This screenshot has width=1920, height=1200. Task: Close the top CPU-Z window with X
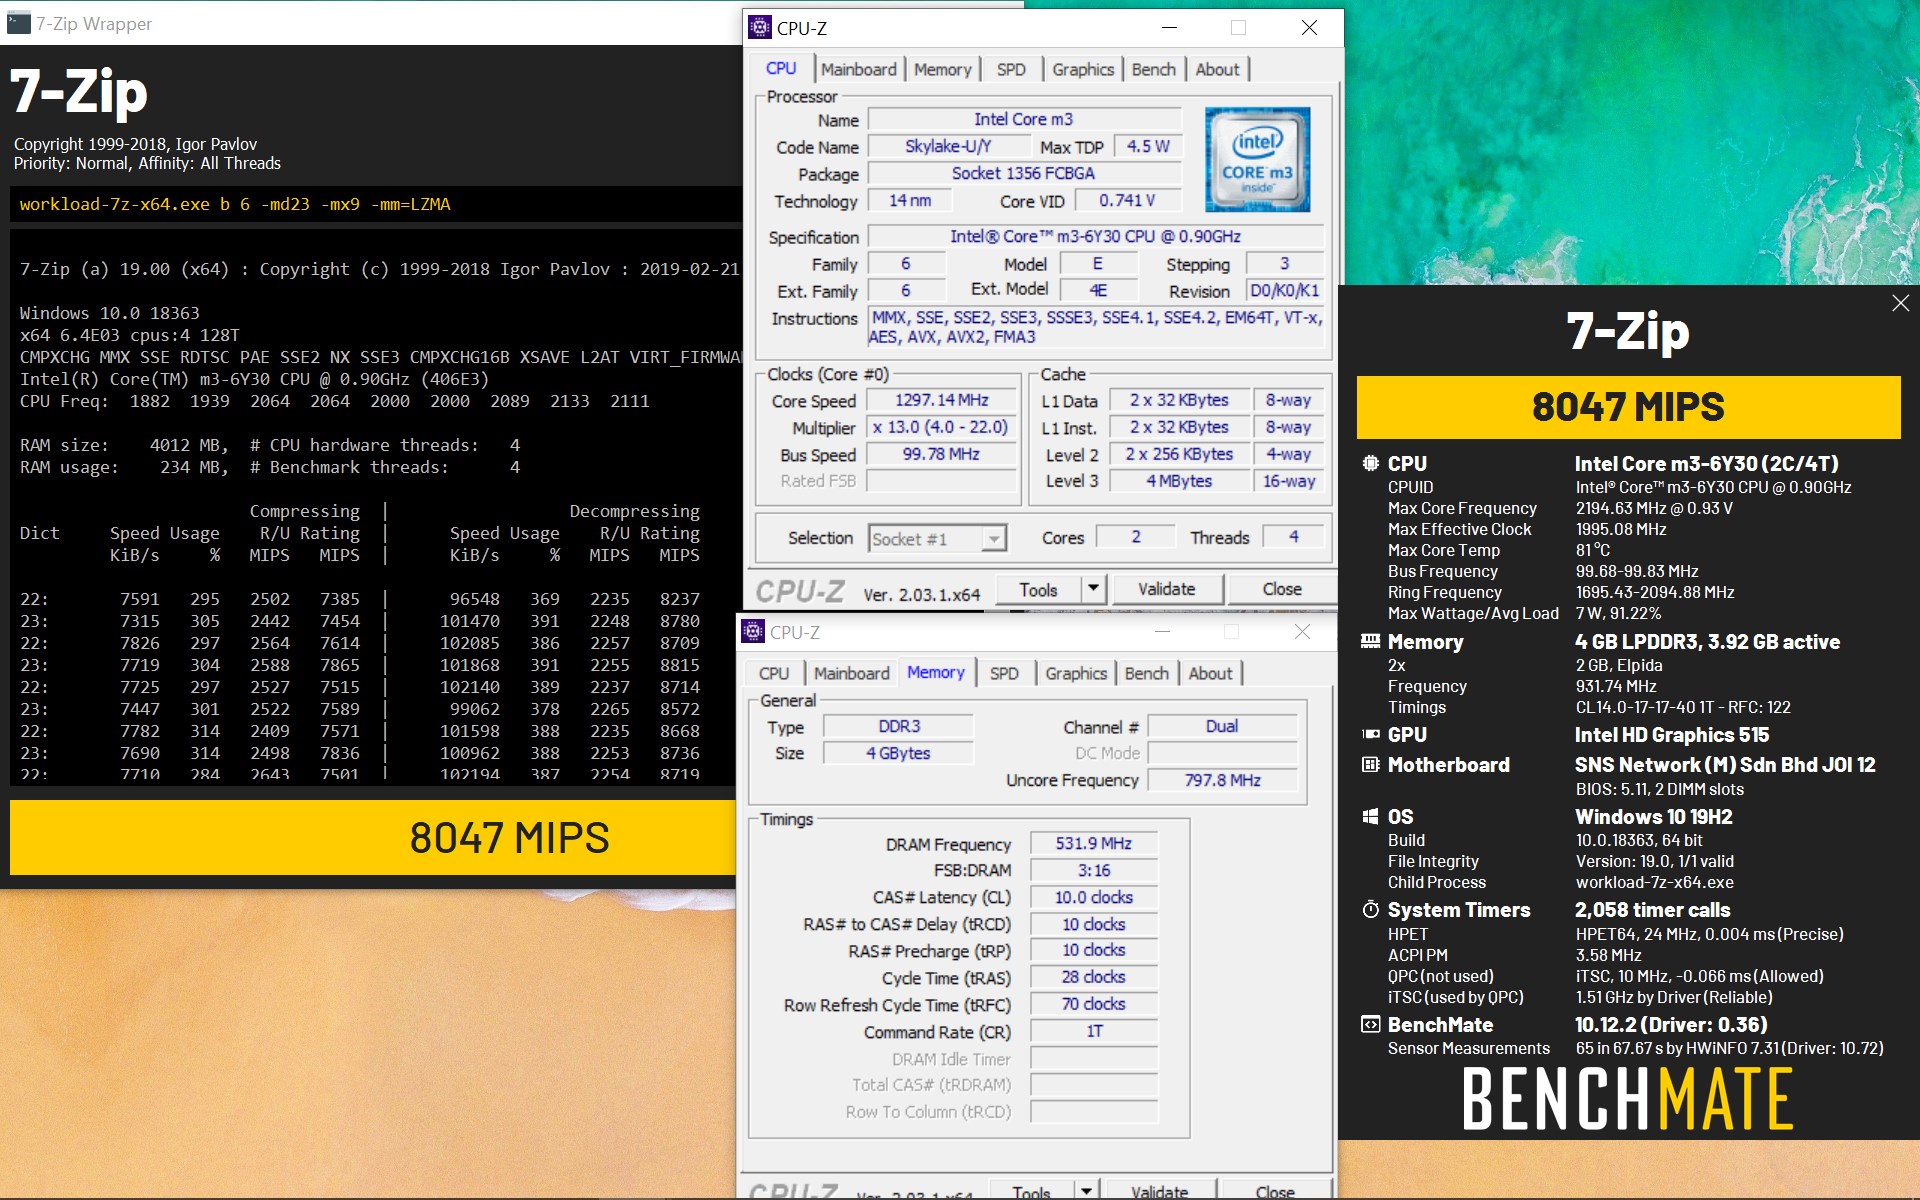(1309, 28)
